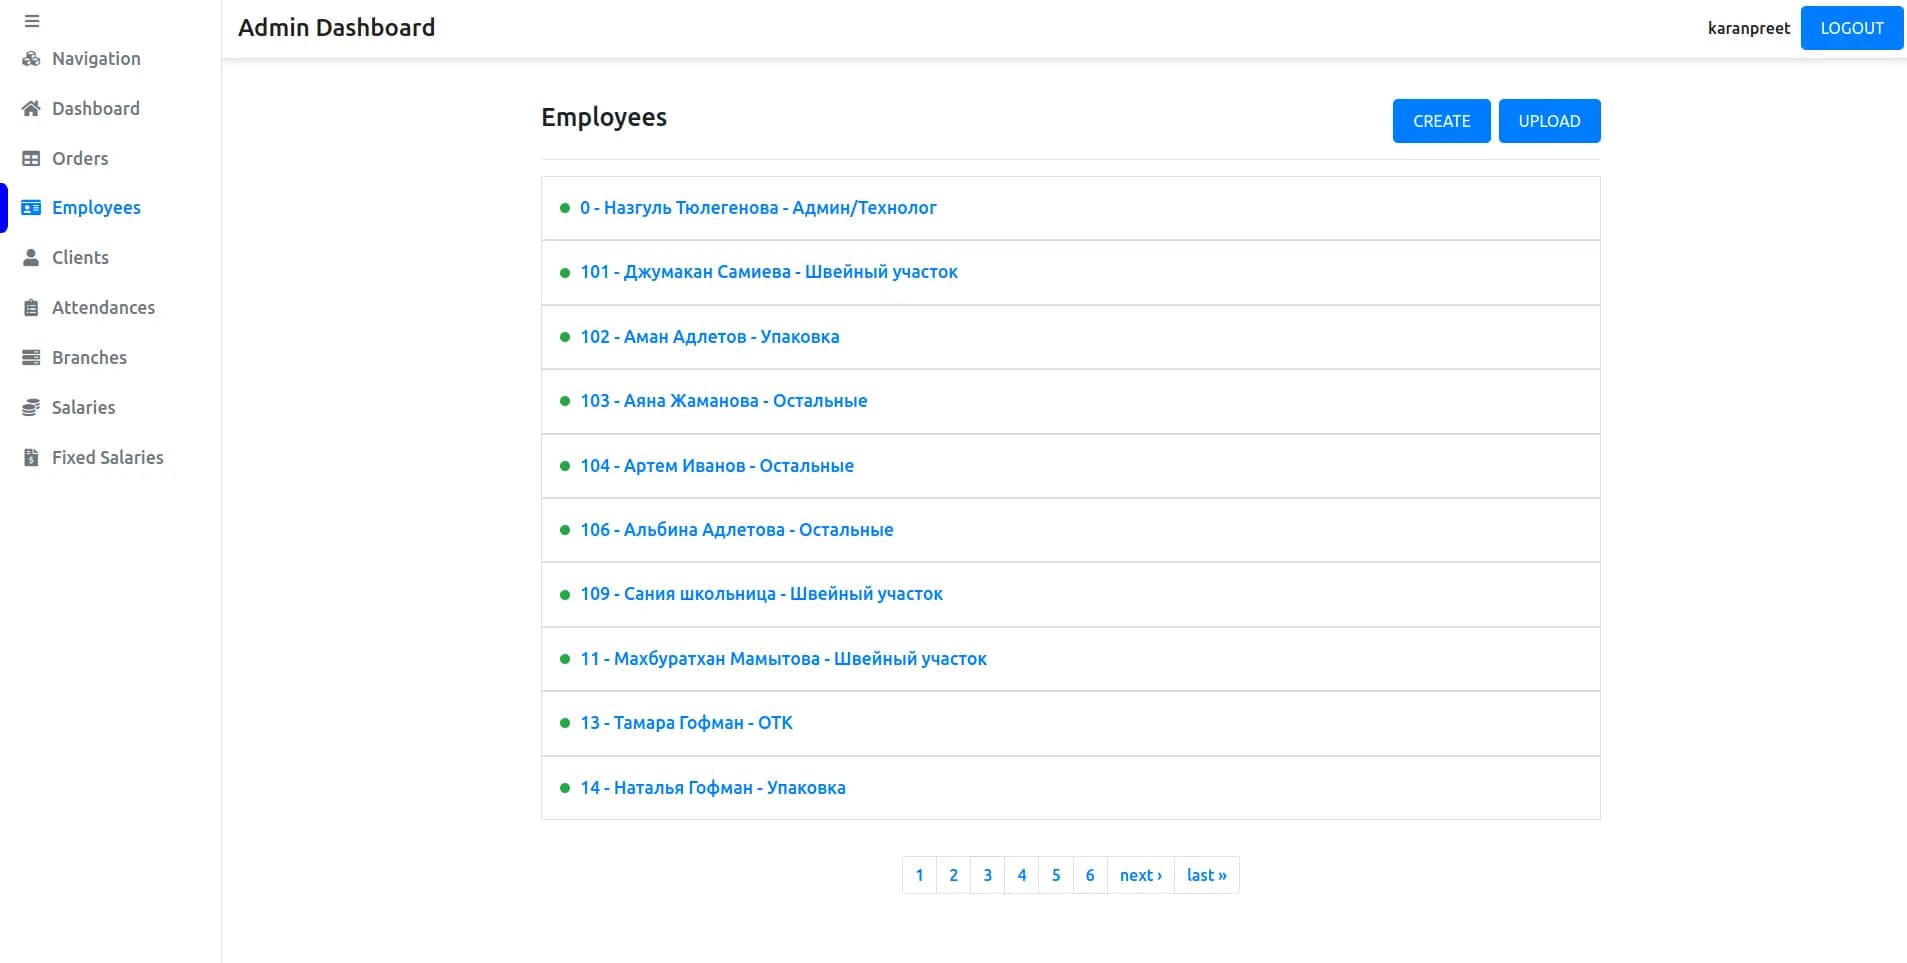Image resolution: width=1907 pixels, height=963 pixels.
Task: Open employee 109 - Сания школьница
Action: (761, 594)
